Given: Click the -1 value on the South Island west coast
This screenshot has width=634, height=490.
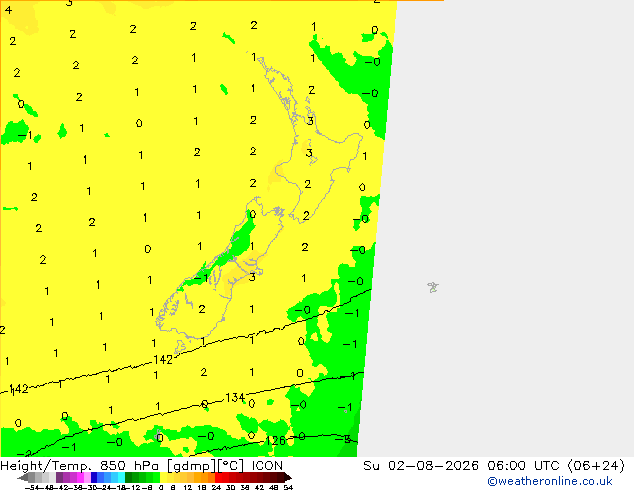Looking at the screenshot, I should 201,278.
